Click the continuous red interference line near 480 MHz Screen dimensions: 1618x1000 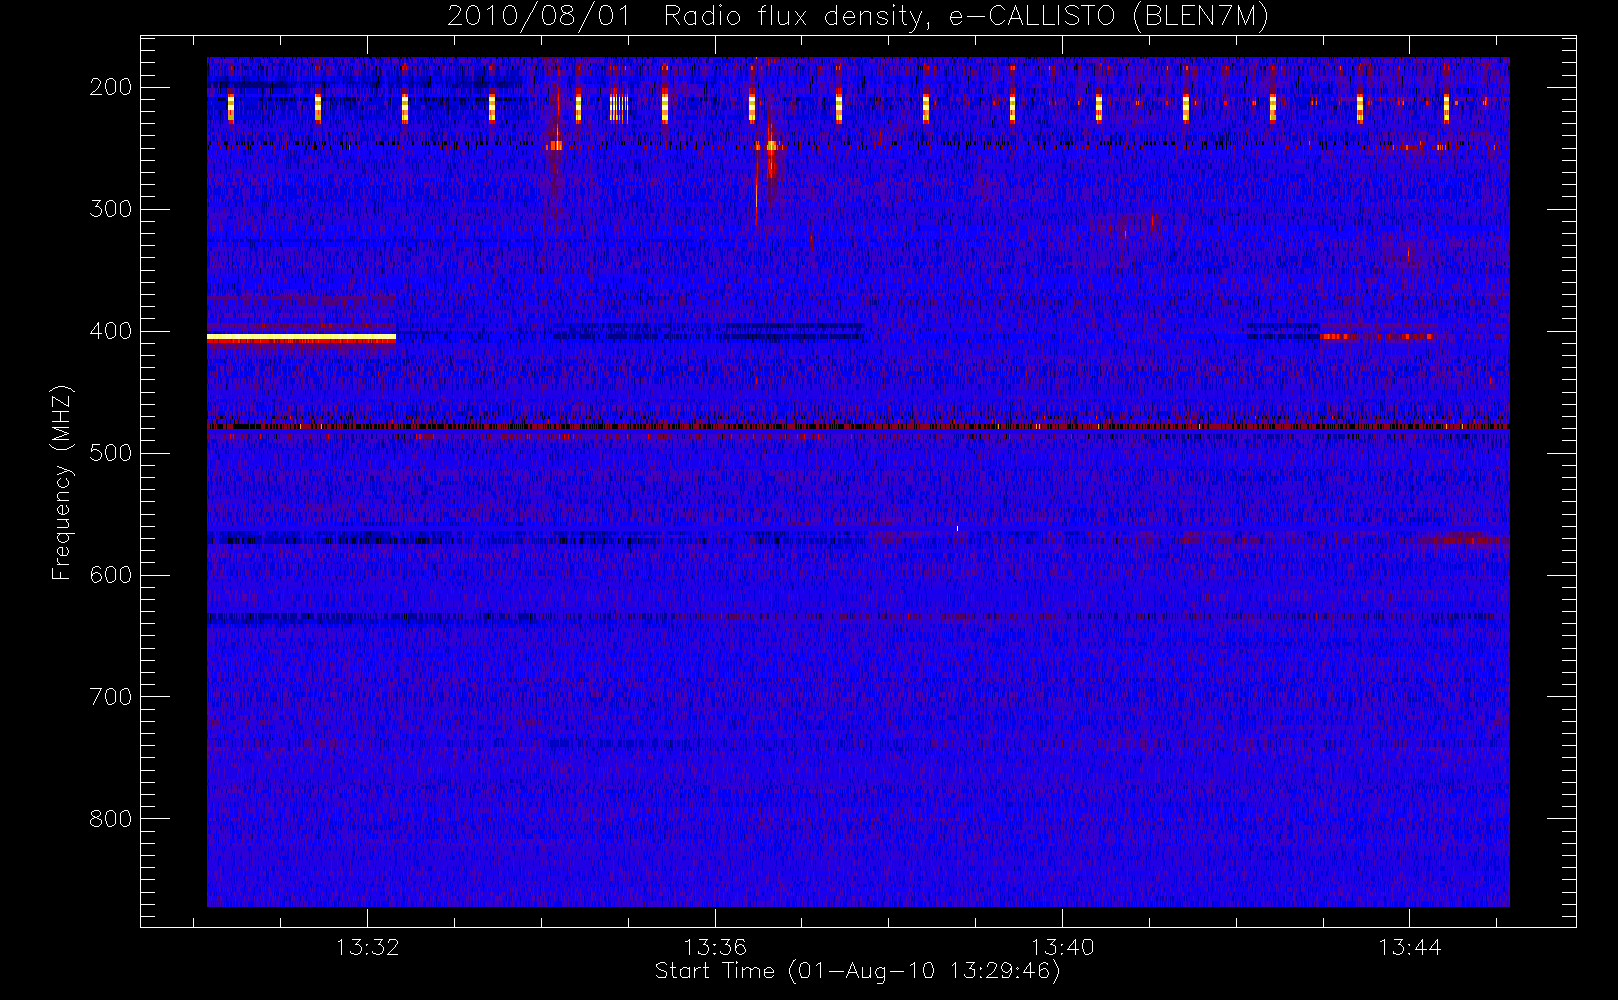858,427
